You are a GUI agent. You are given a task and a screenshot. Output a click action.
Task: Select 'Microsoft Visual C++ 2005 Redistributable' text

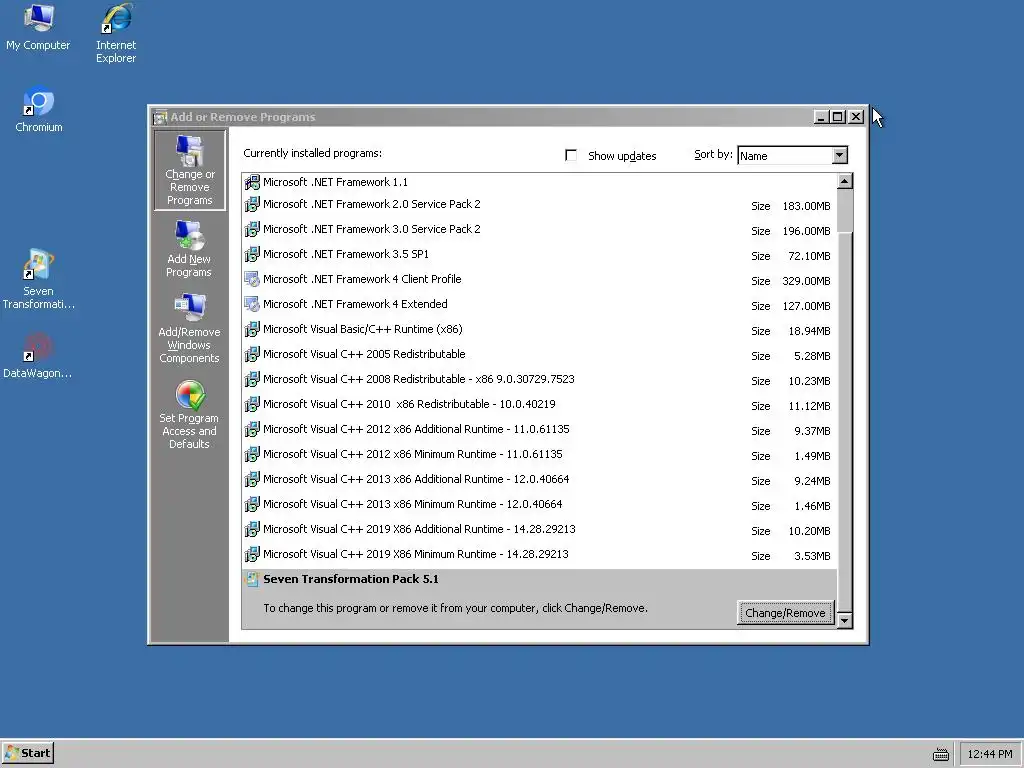point(364,354)
